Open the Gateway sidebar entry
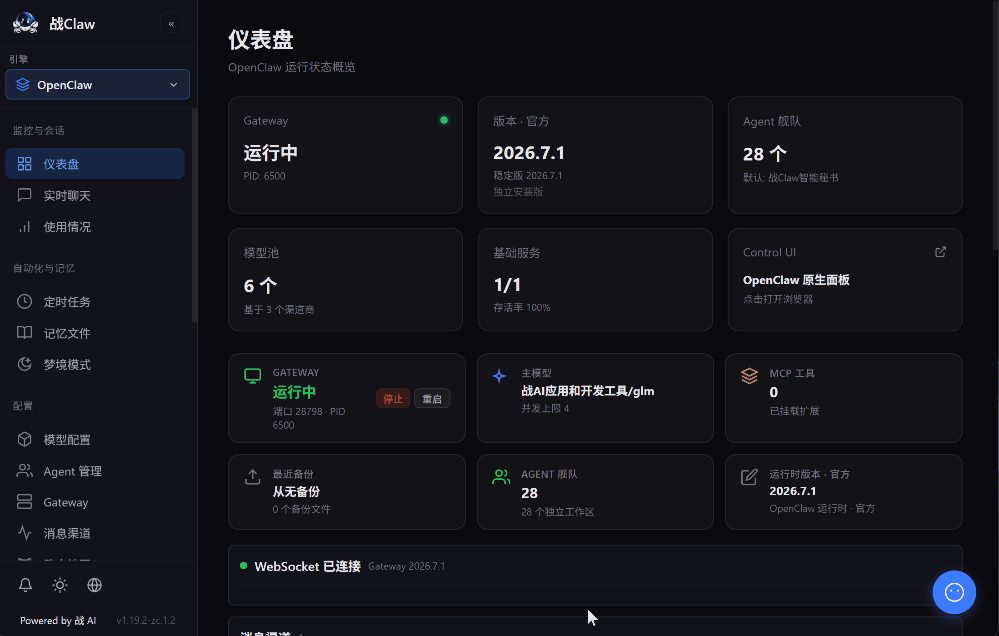 click(x=95, y=502)
